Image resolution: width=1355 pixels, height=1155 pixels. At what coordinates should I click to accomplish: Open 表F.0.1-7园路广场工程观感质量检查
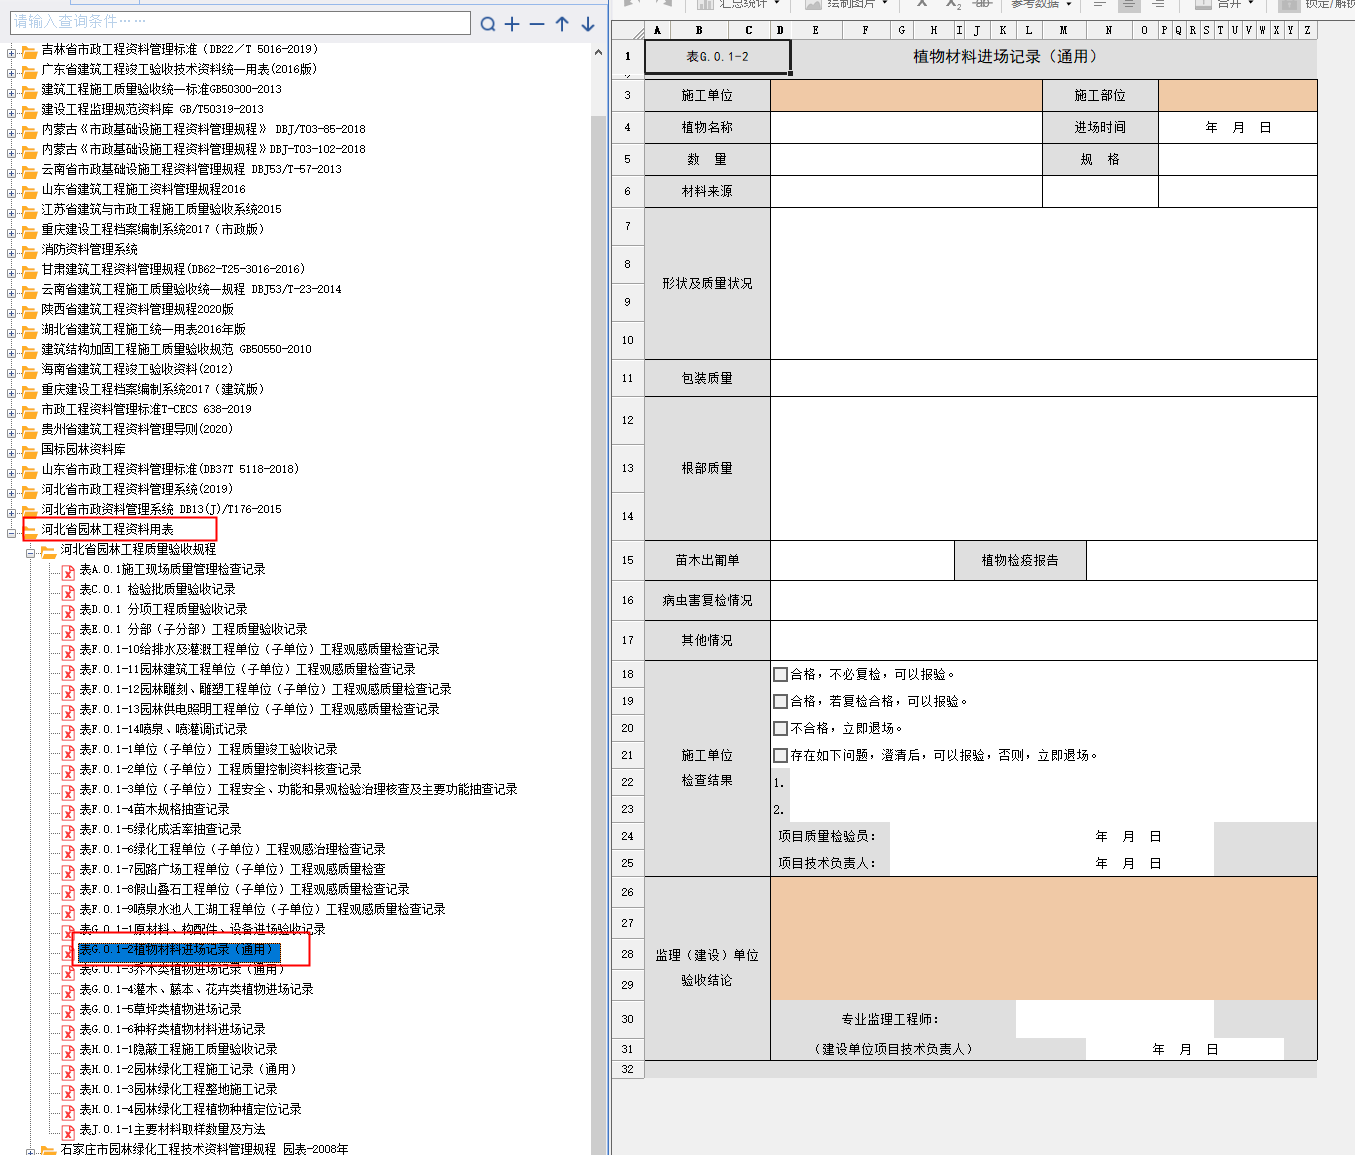(x=232, y=870)
